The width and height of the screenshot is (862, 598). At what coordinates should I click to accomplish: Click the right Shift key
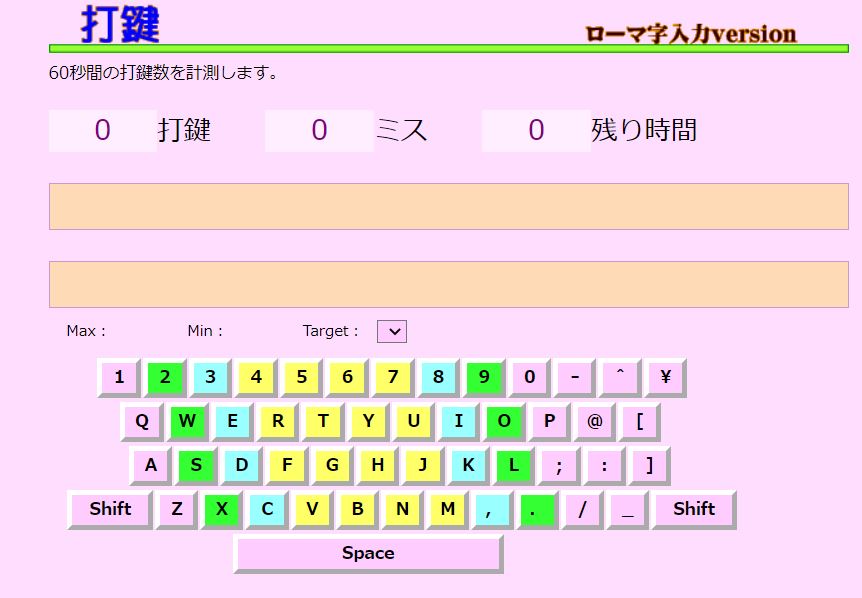[x=693, y=509]
